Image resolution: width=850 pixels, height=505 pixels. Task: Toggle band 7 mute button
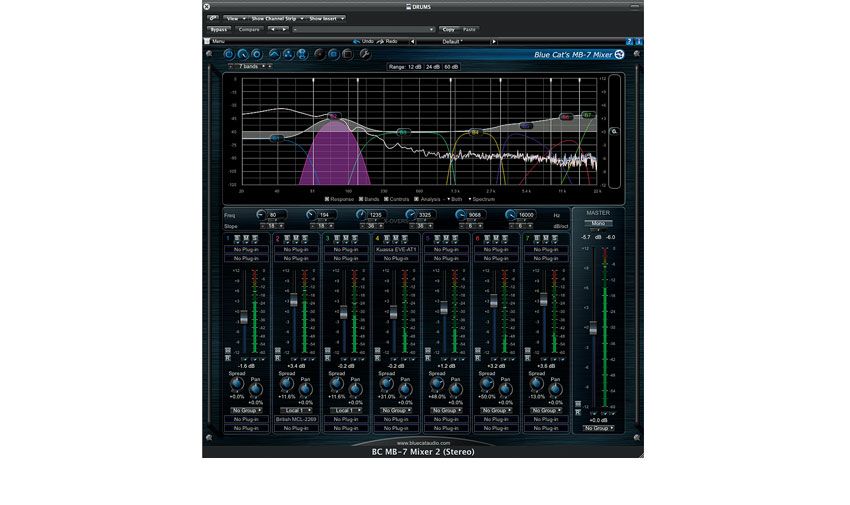545,238
